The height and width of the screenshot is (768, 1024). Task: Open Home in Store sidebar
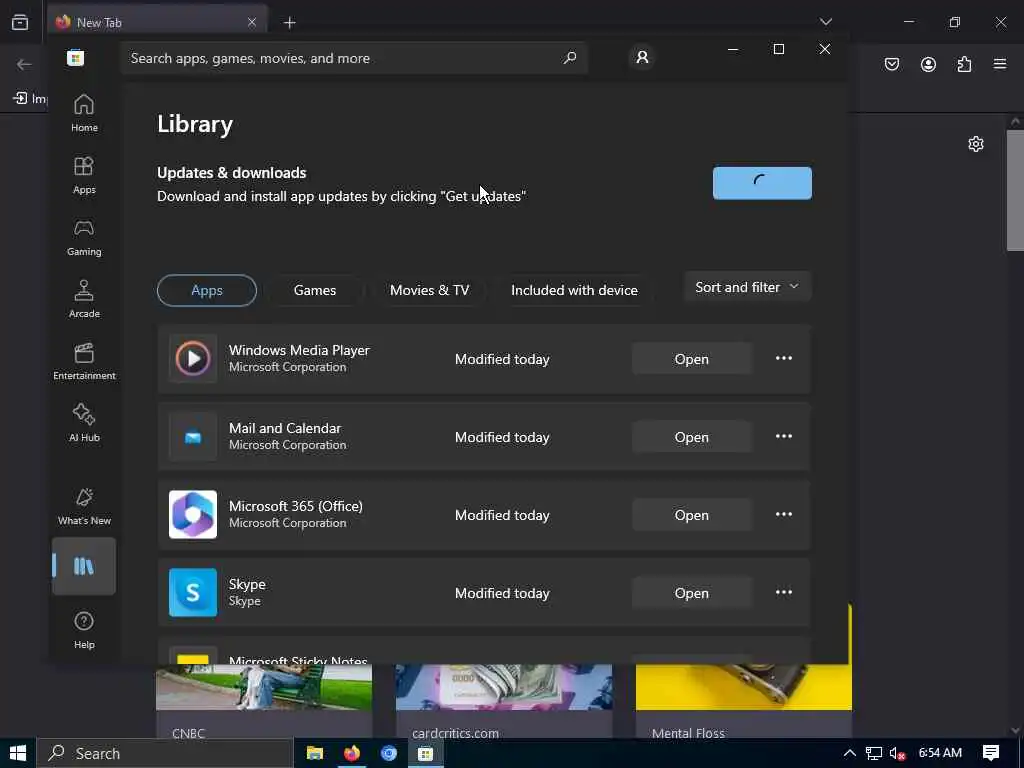point(84,114)
